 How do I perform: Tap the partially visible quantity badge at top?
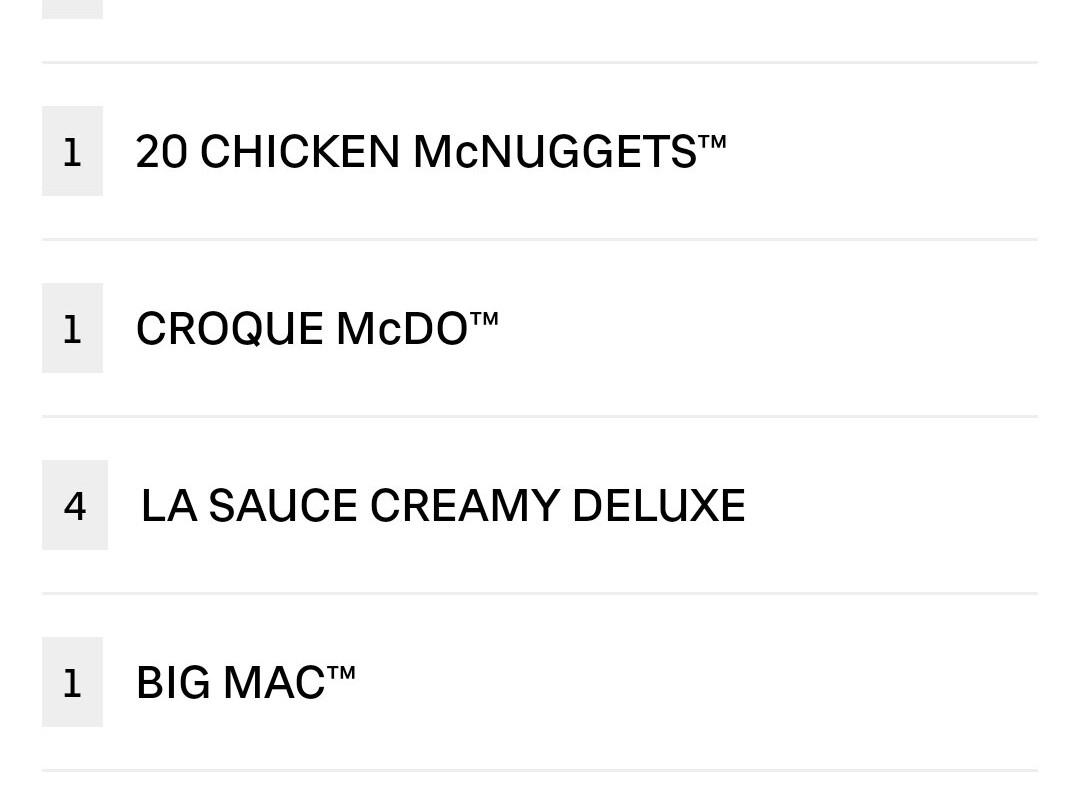point(72,9)
